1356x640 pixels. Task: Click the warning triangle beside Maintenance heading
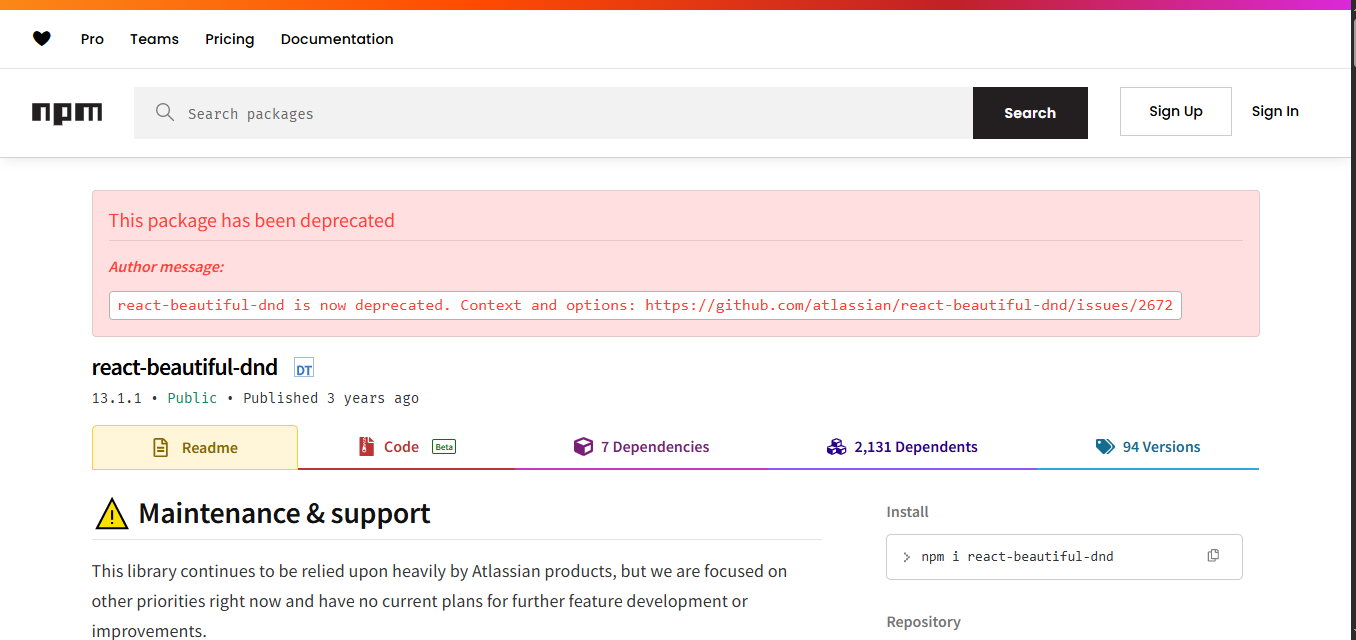click(x=111, y=513)
